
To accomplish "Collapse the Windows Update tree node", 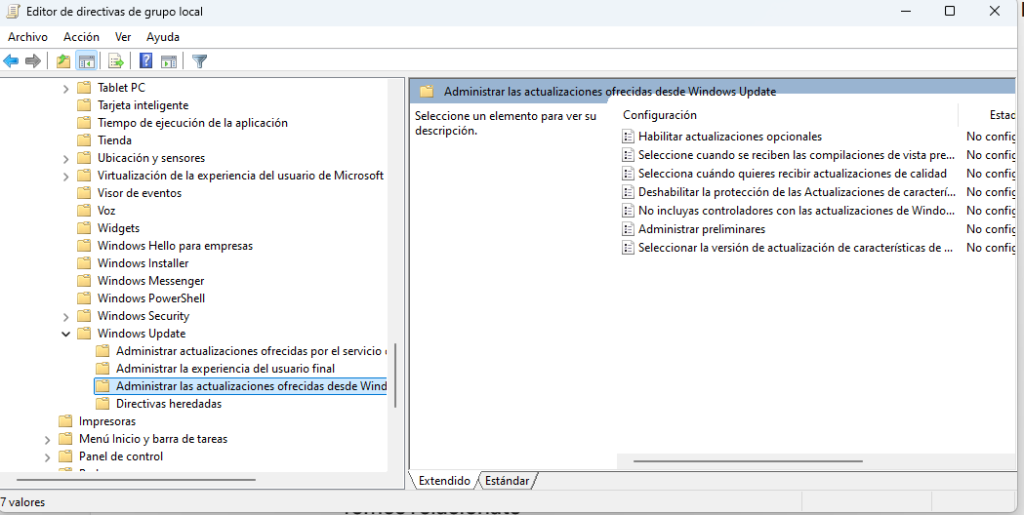I will pyautogui.click(x=66, y=334).
